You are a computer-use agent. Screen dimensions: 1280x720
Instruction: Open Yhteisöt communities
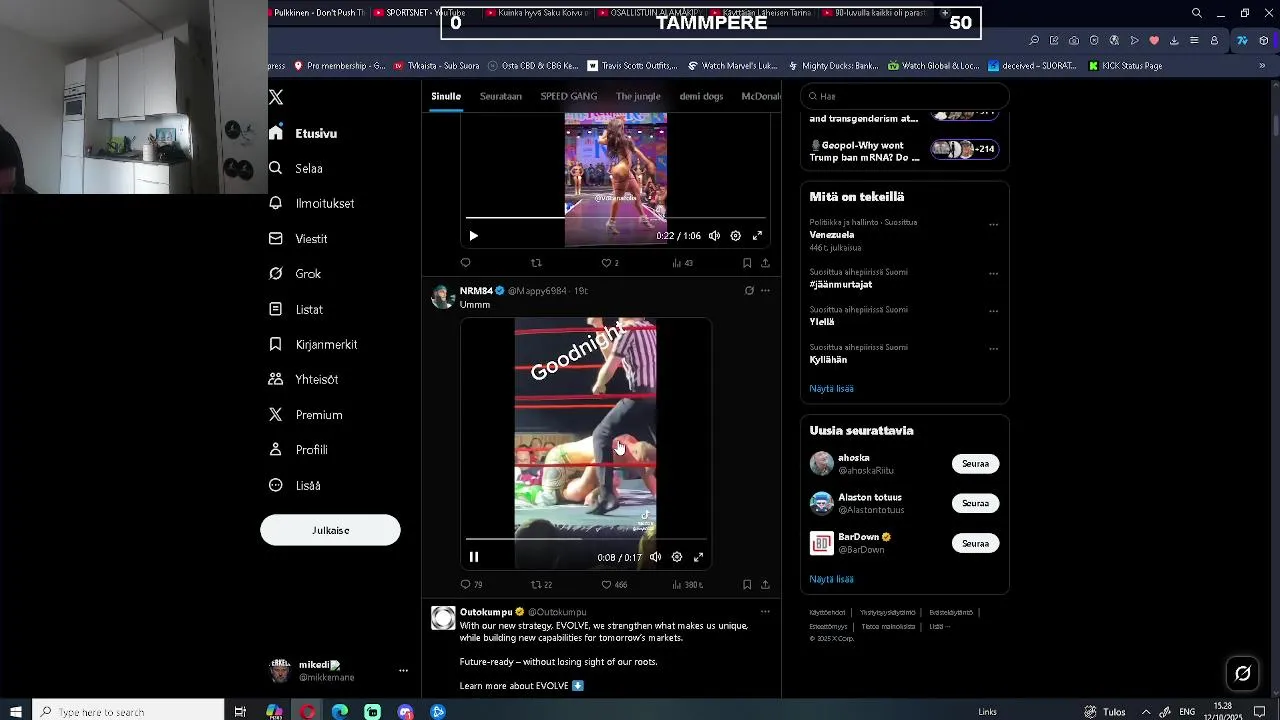(304, 379)
